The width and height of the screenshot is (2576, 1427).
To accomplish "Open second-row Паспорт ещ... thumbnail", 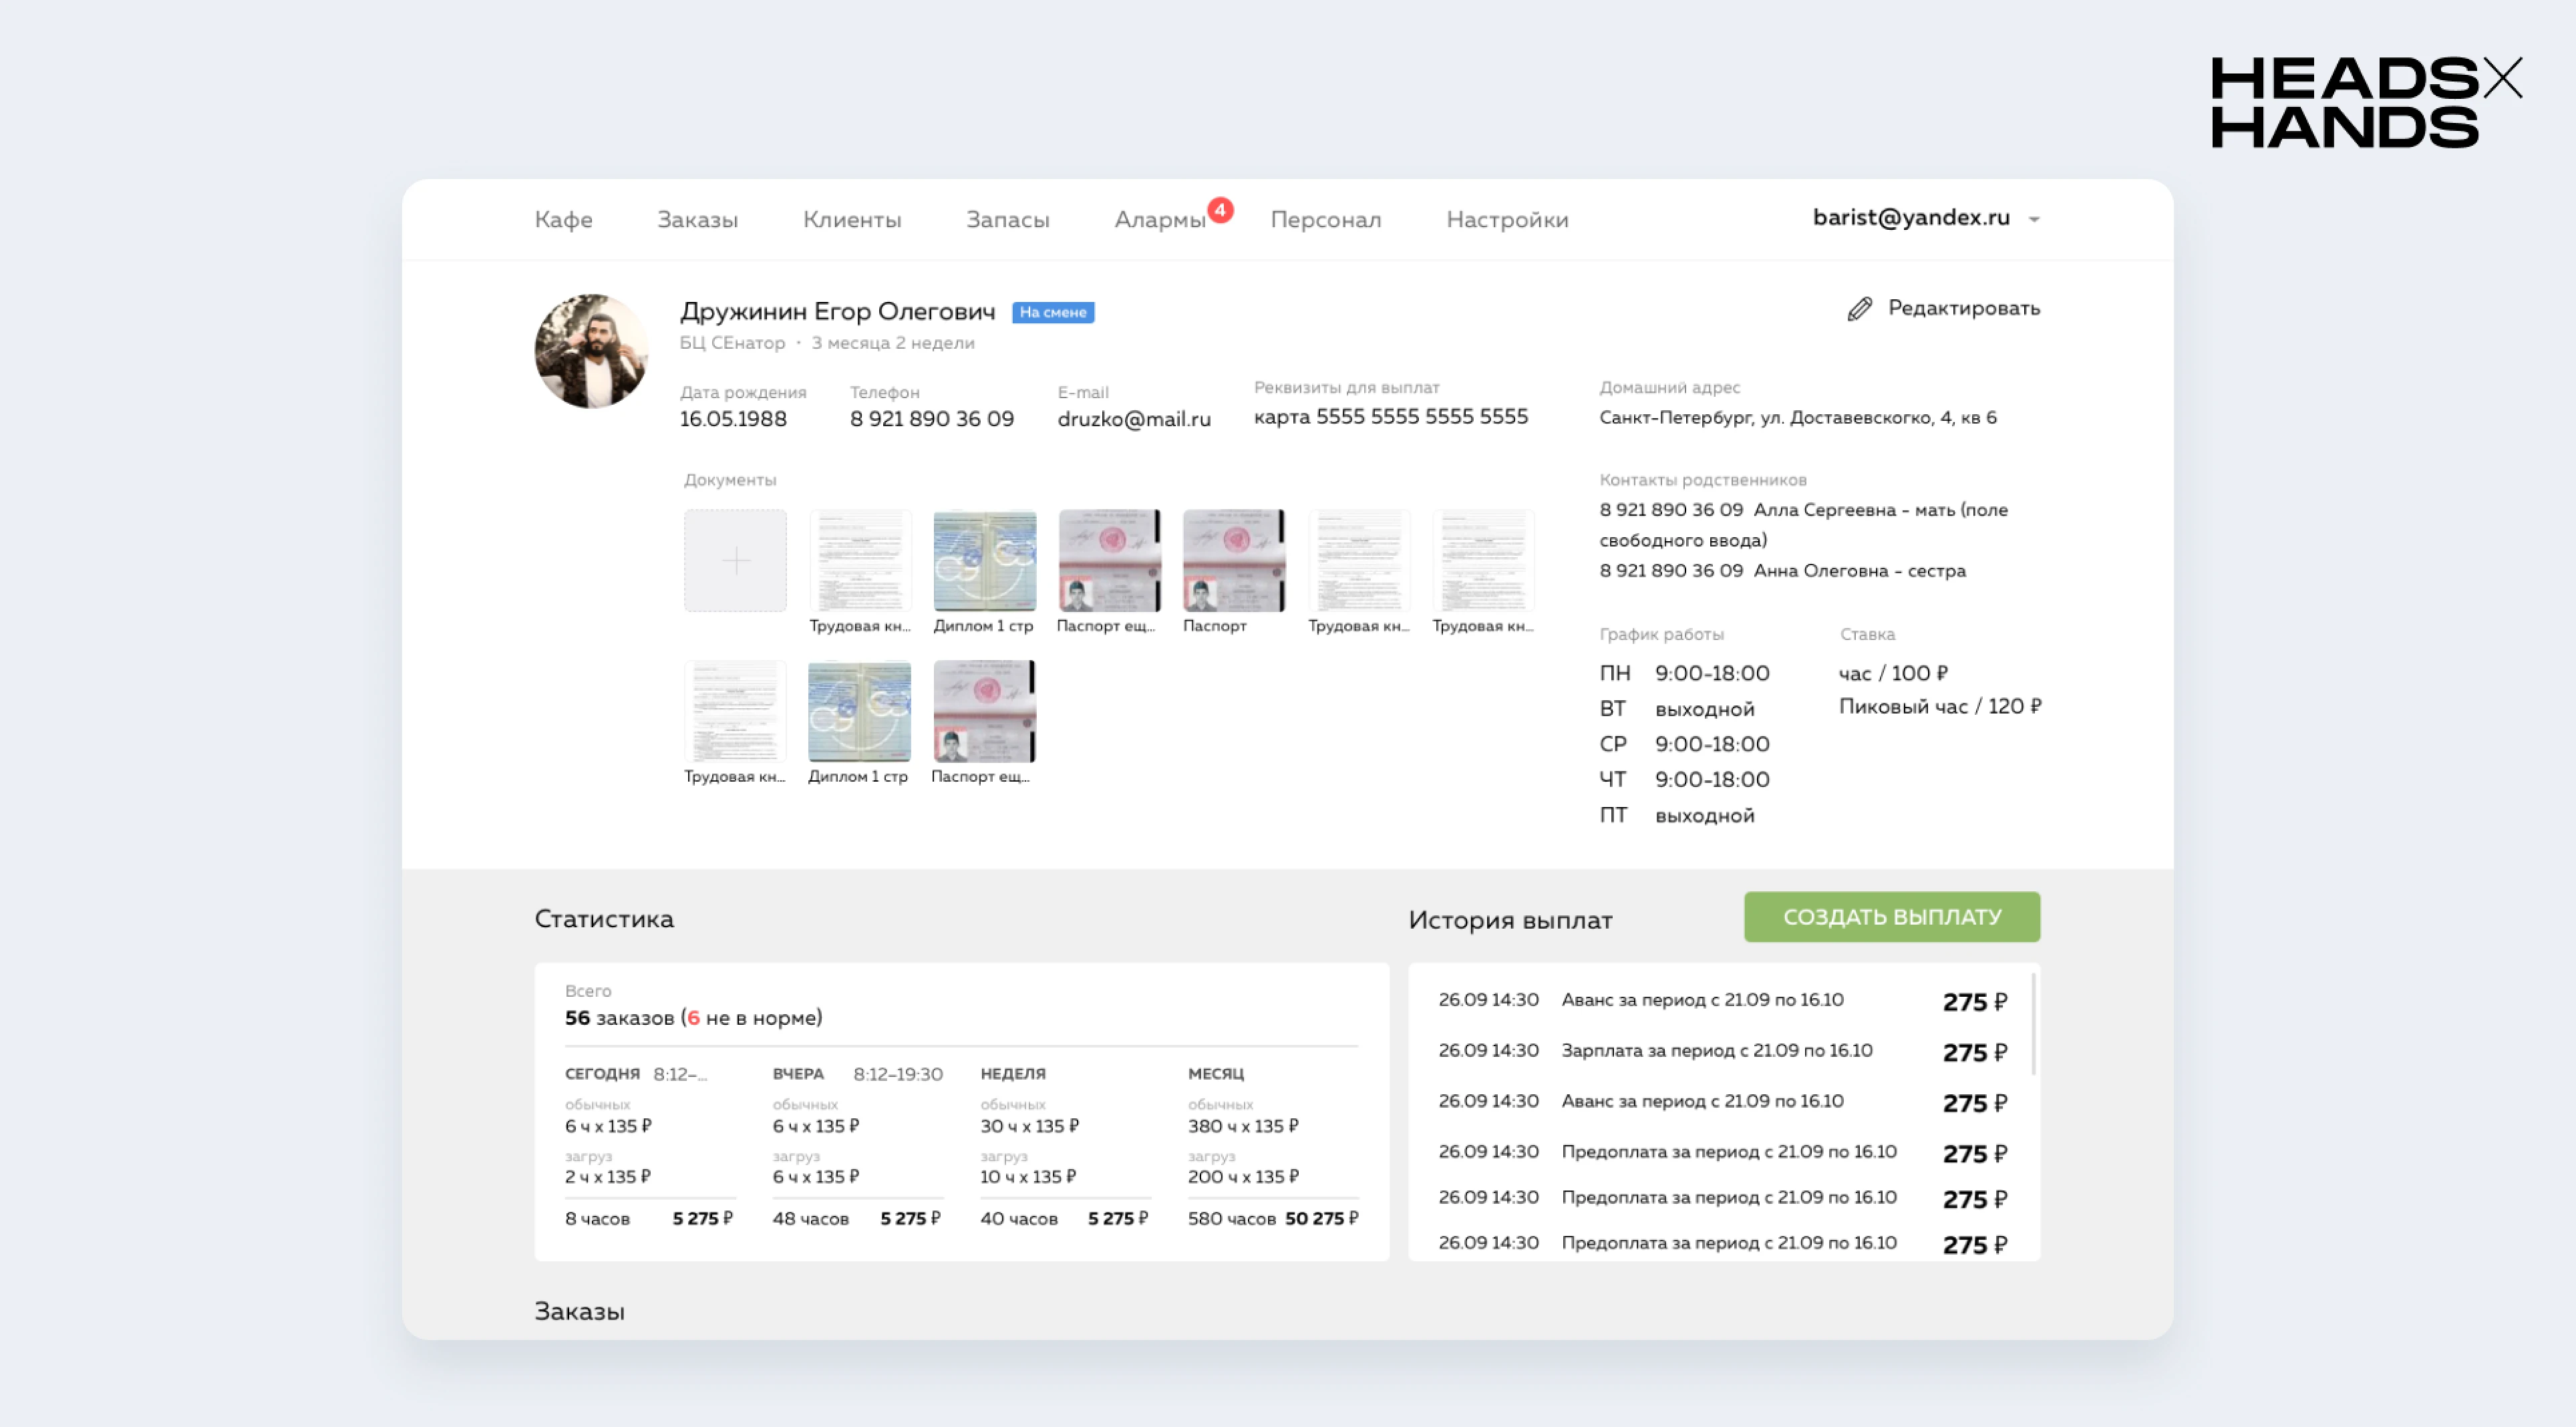I will [x=984, y=711].
